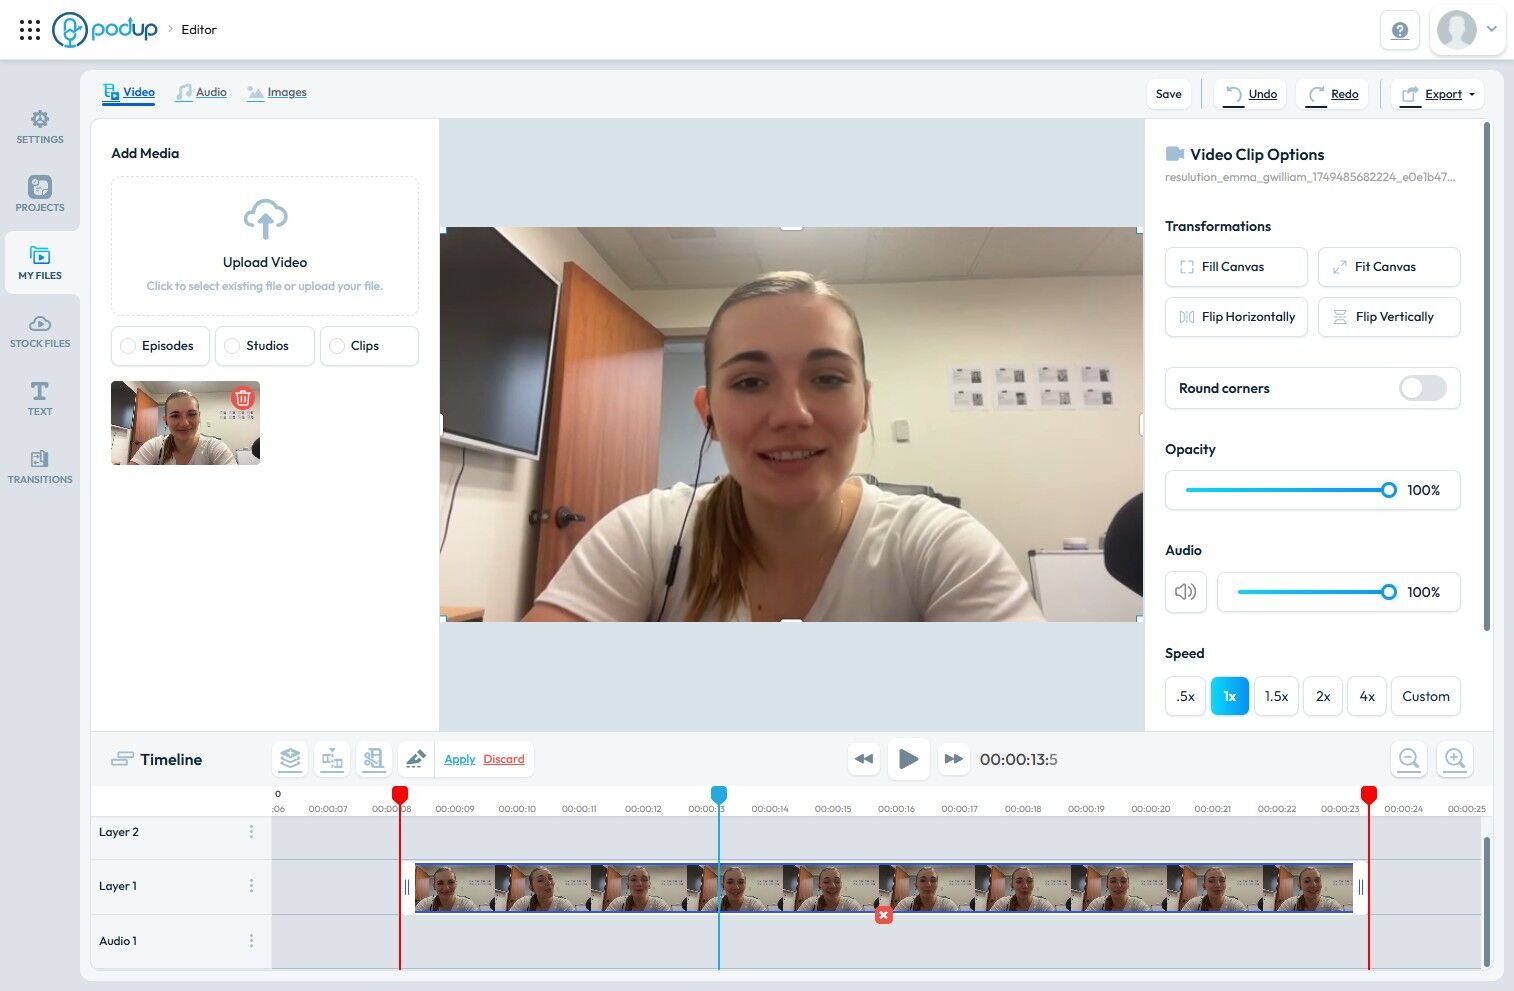Discard the trim changes
1514x991 pixels.
[x=504, y=759]
